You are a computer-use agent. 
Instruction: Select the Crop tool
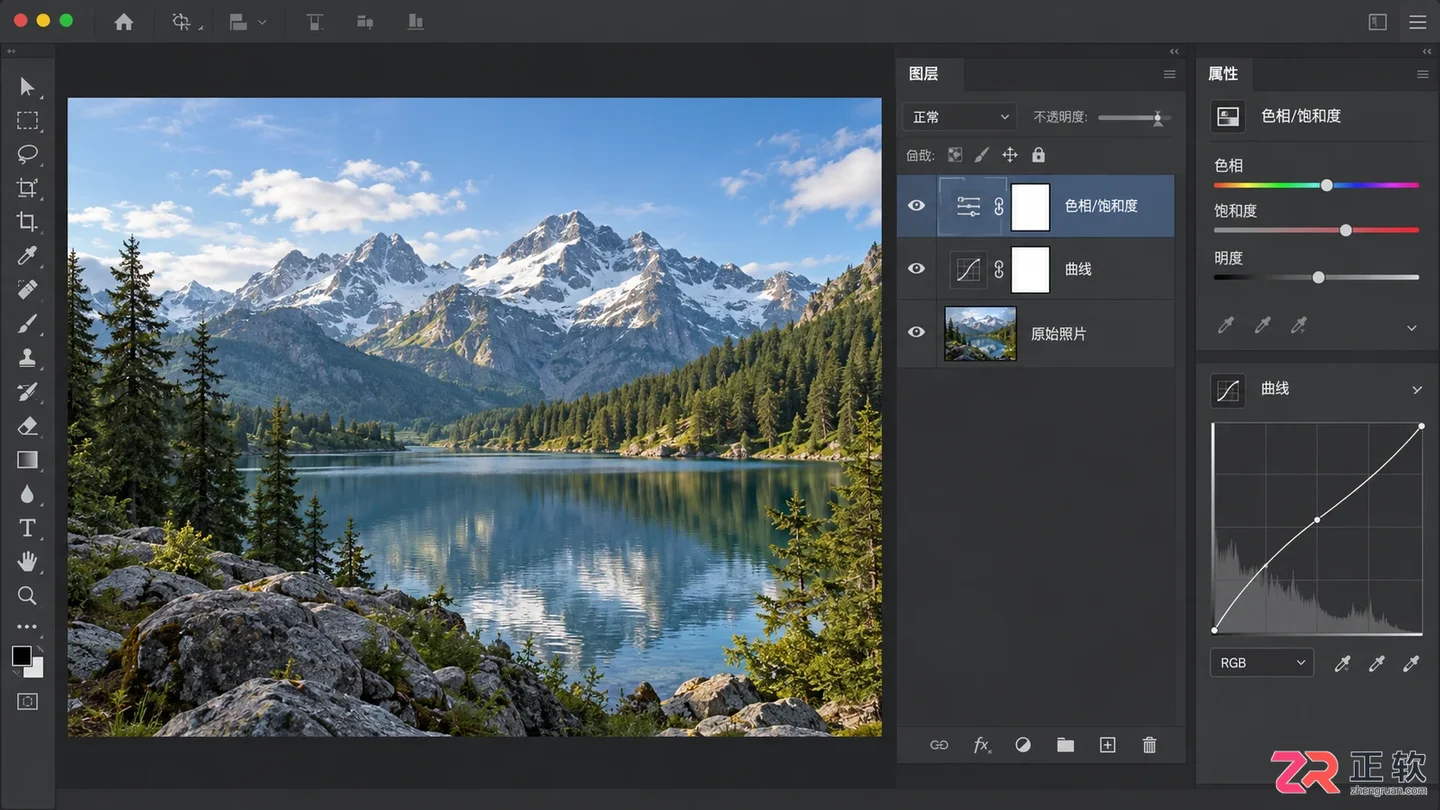27,222
